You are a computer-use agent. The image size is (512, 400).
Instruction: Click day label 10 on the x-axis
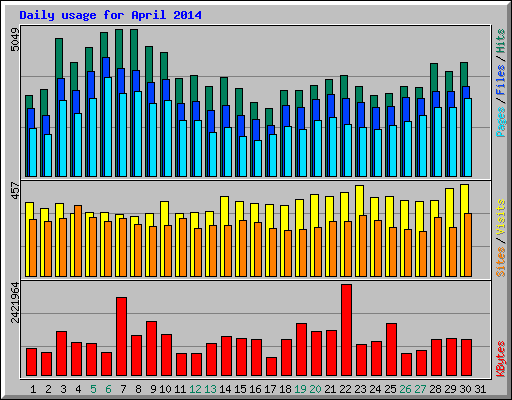165,389
